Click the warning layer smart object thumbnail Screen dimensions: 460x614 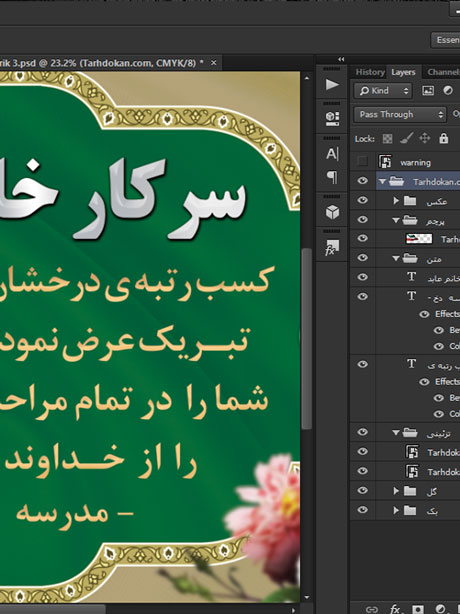pyautogui.click(x=385, y=161)
